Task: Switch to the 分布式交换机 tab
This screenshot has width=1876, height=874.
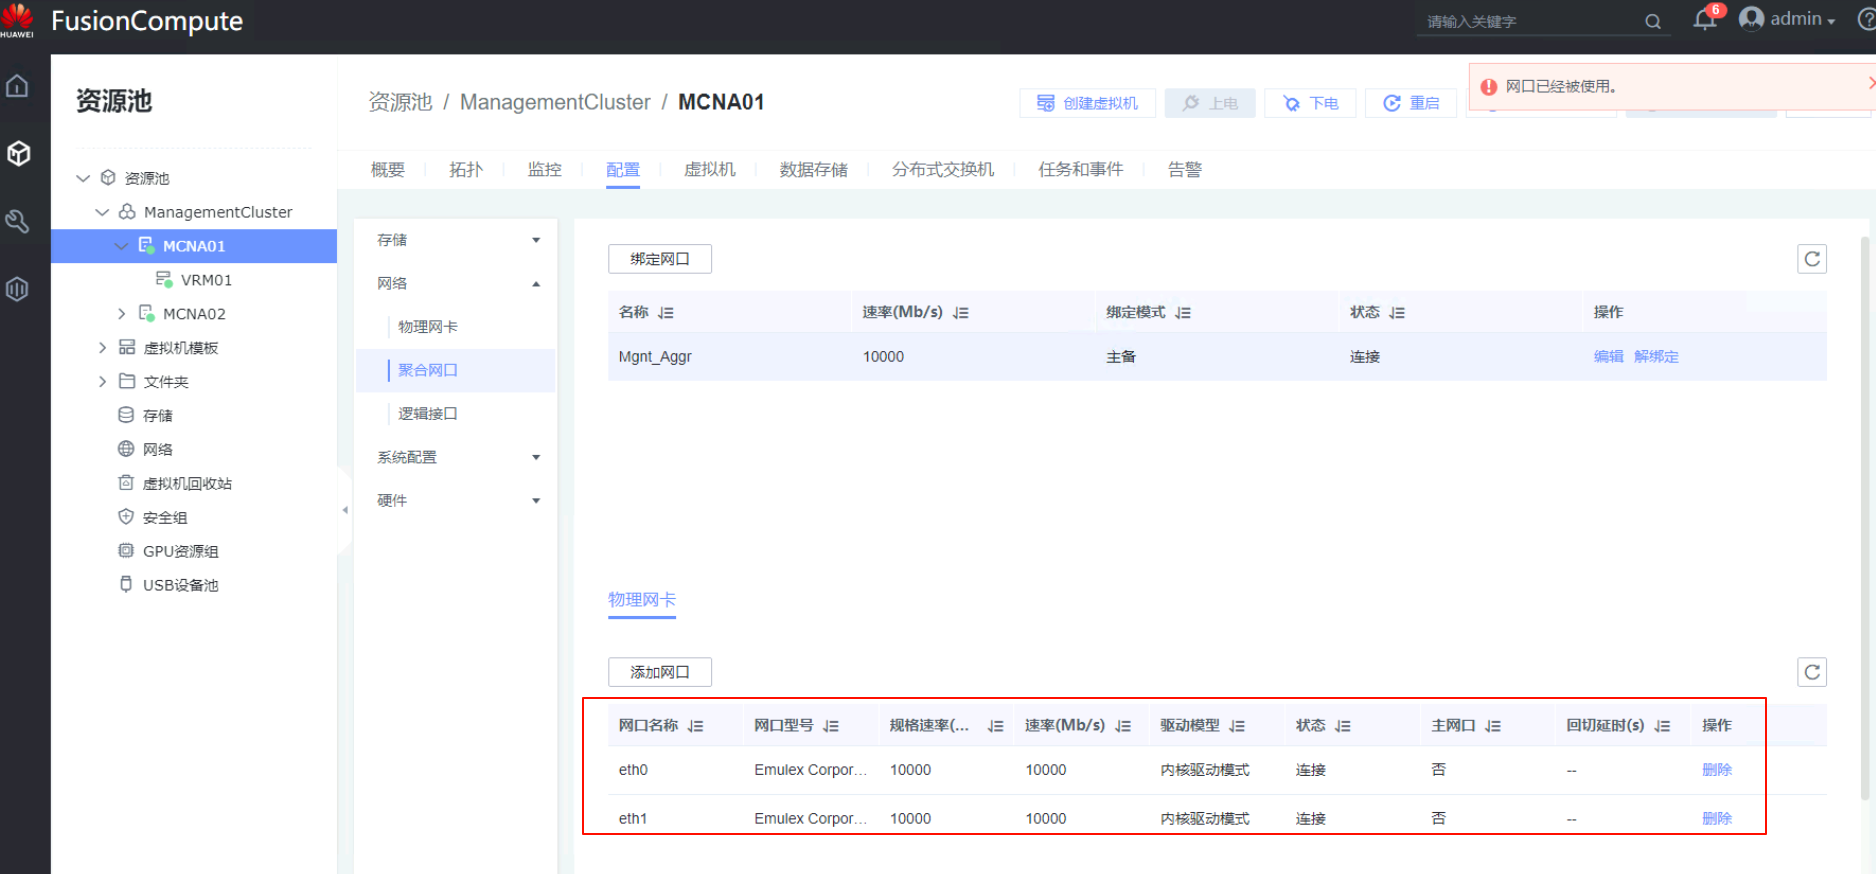Action: (x=942, y=170)
